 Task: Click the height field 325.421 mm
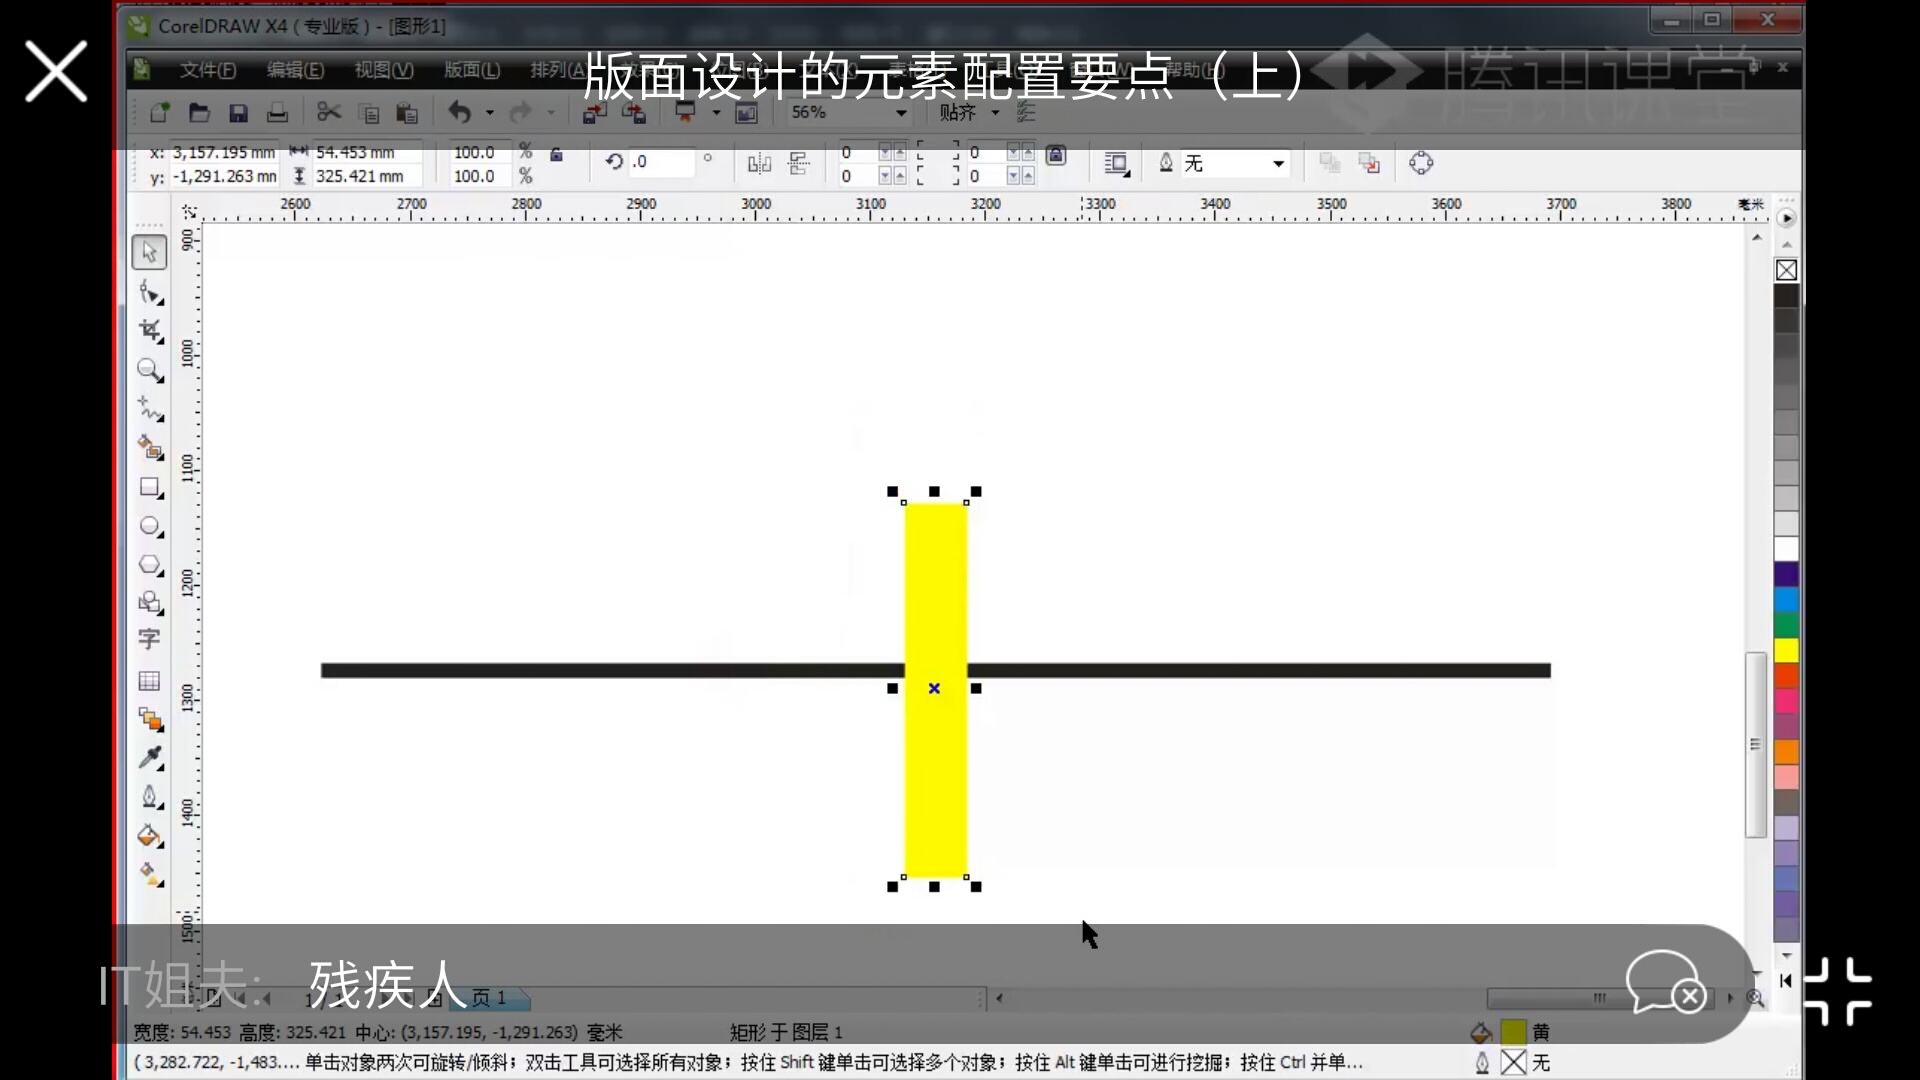[x=366, y=176]
